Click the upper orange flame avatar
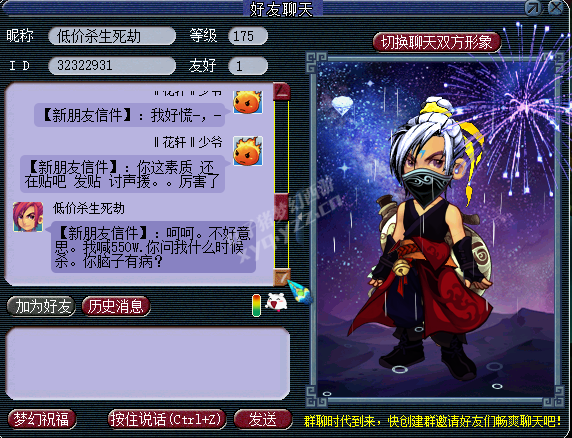This screenshot has height=438, width=572. click(x=248, y=102)
